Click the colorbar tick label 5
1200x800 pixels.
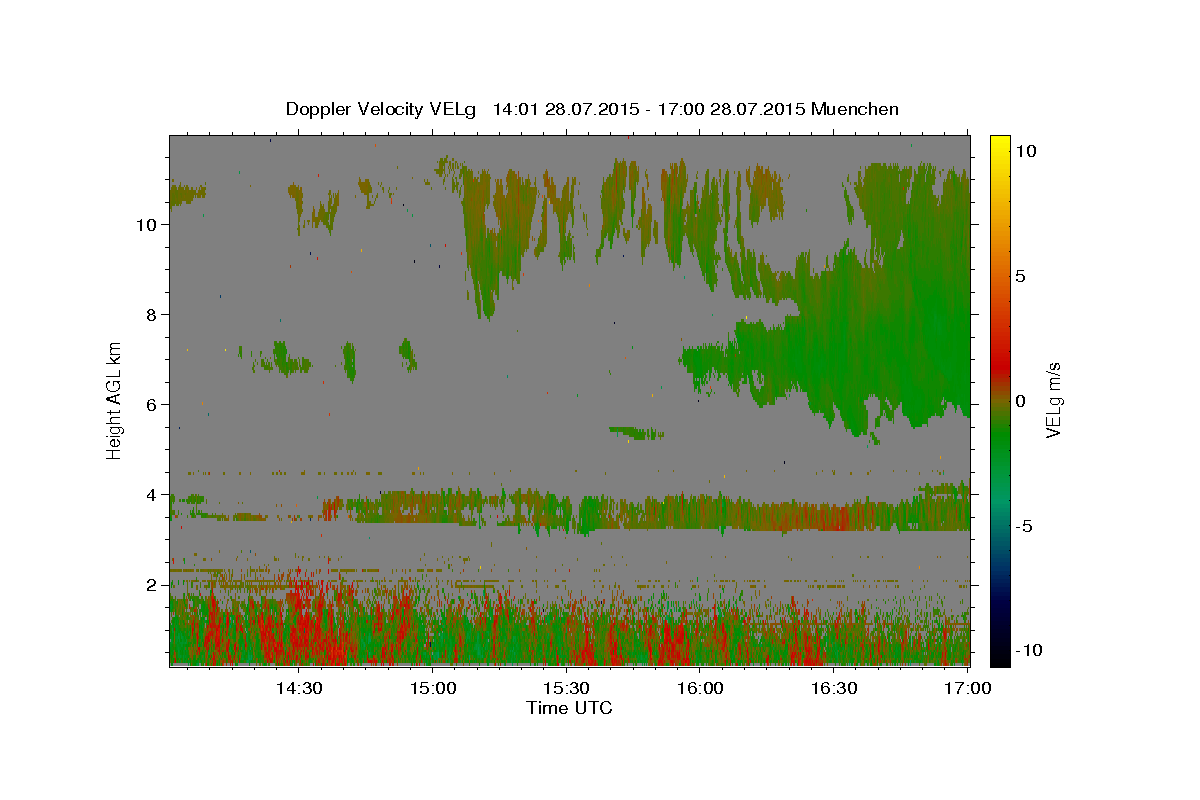[1020, 276]
